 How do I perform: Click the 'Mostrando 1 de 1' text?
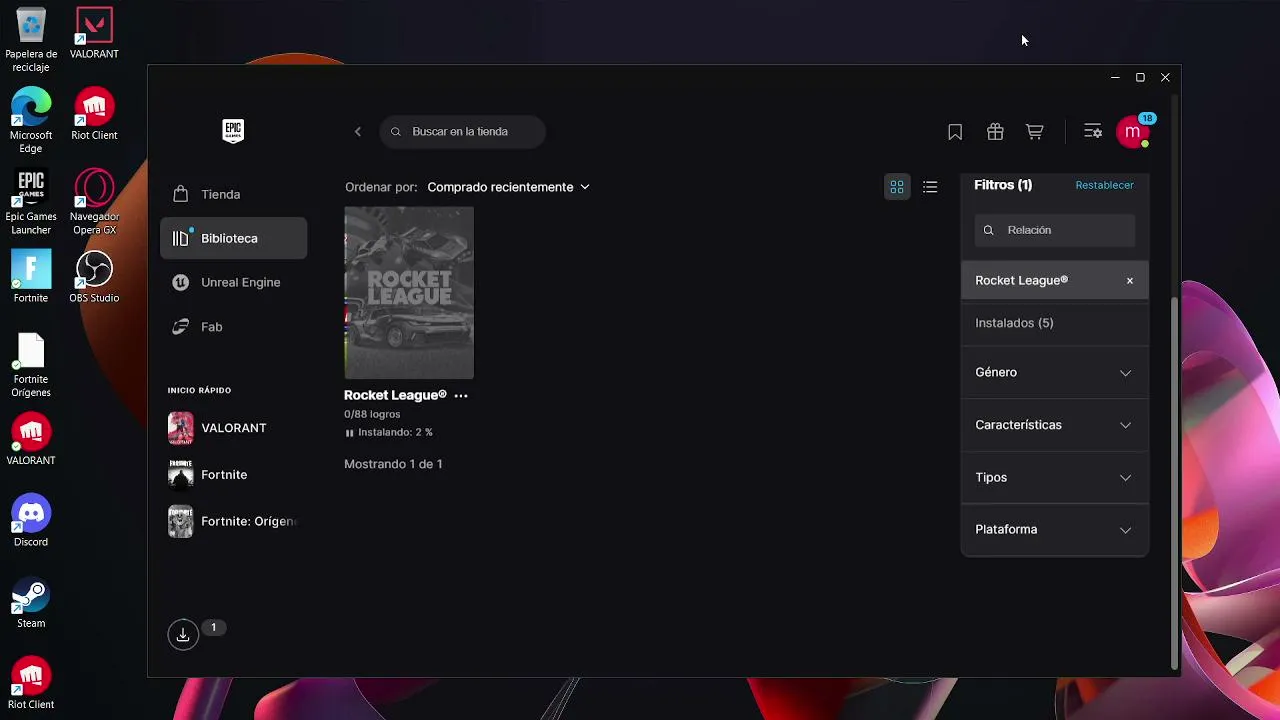393,464
